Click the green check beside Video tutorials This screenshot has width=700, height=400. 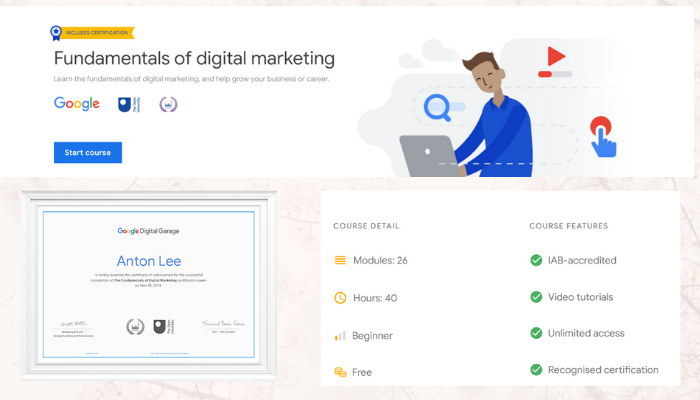tap(536, 297)
